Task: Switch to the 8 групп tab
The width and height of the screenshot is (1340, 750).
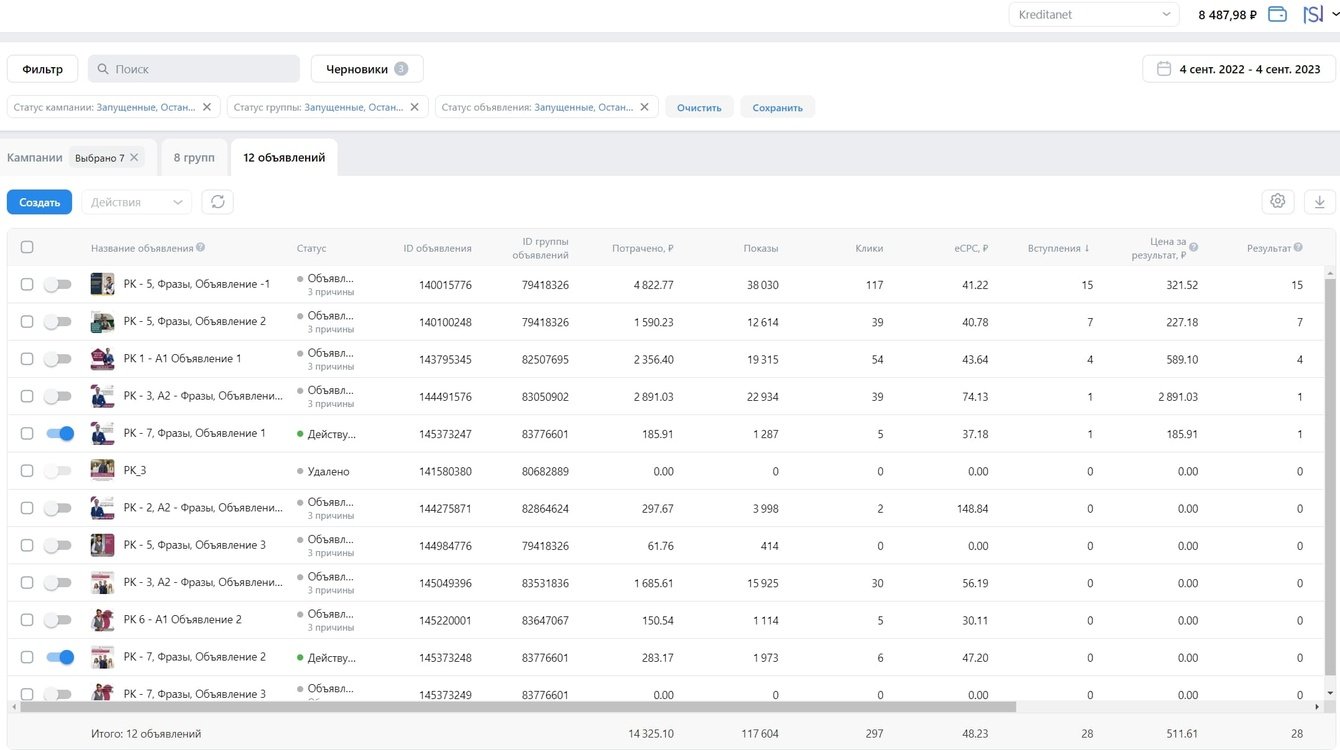Action: pos(194,158)
